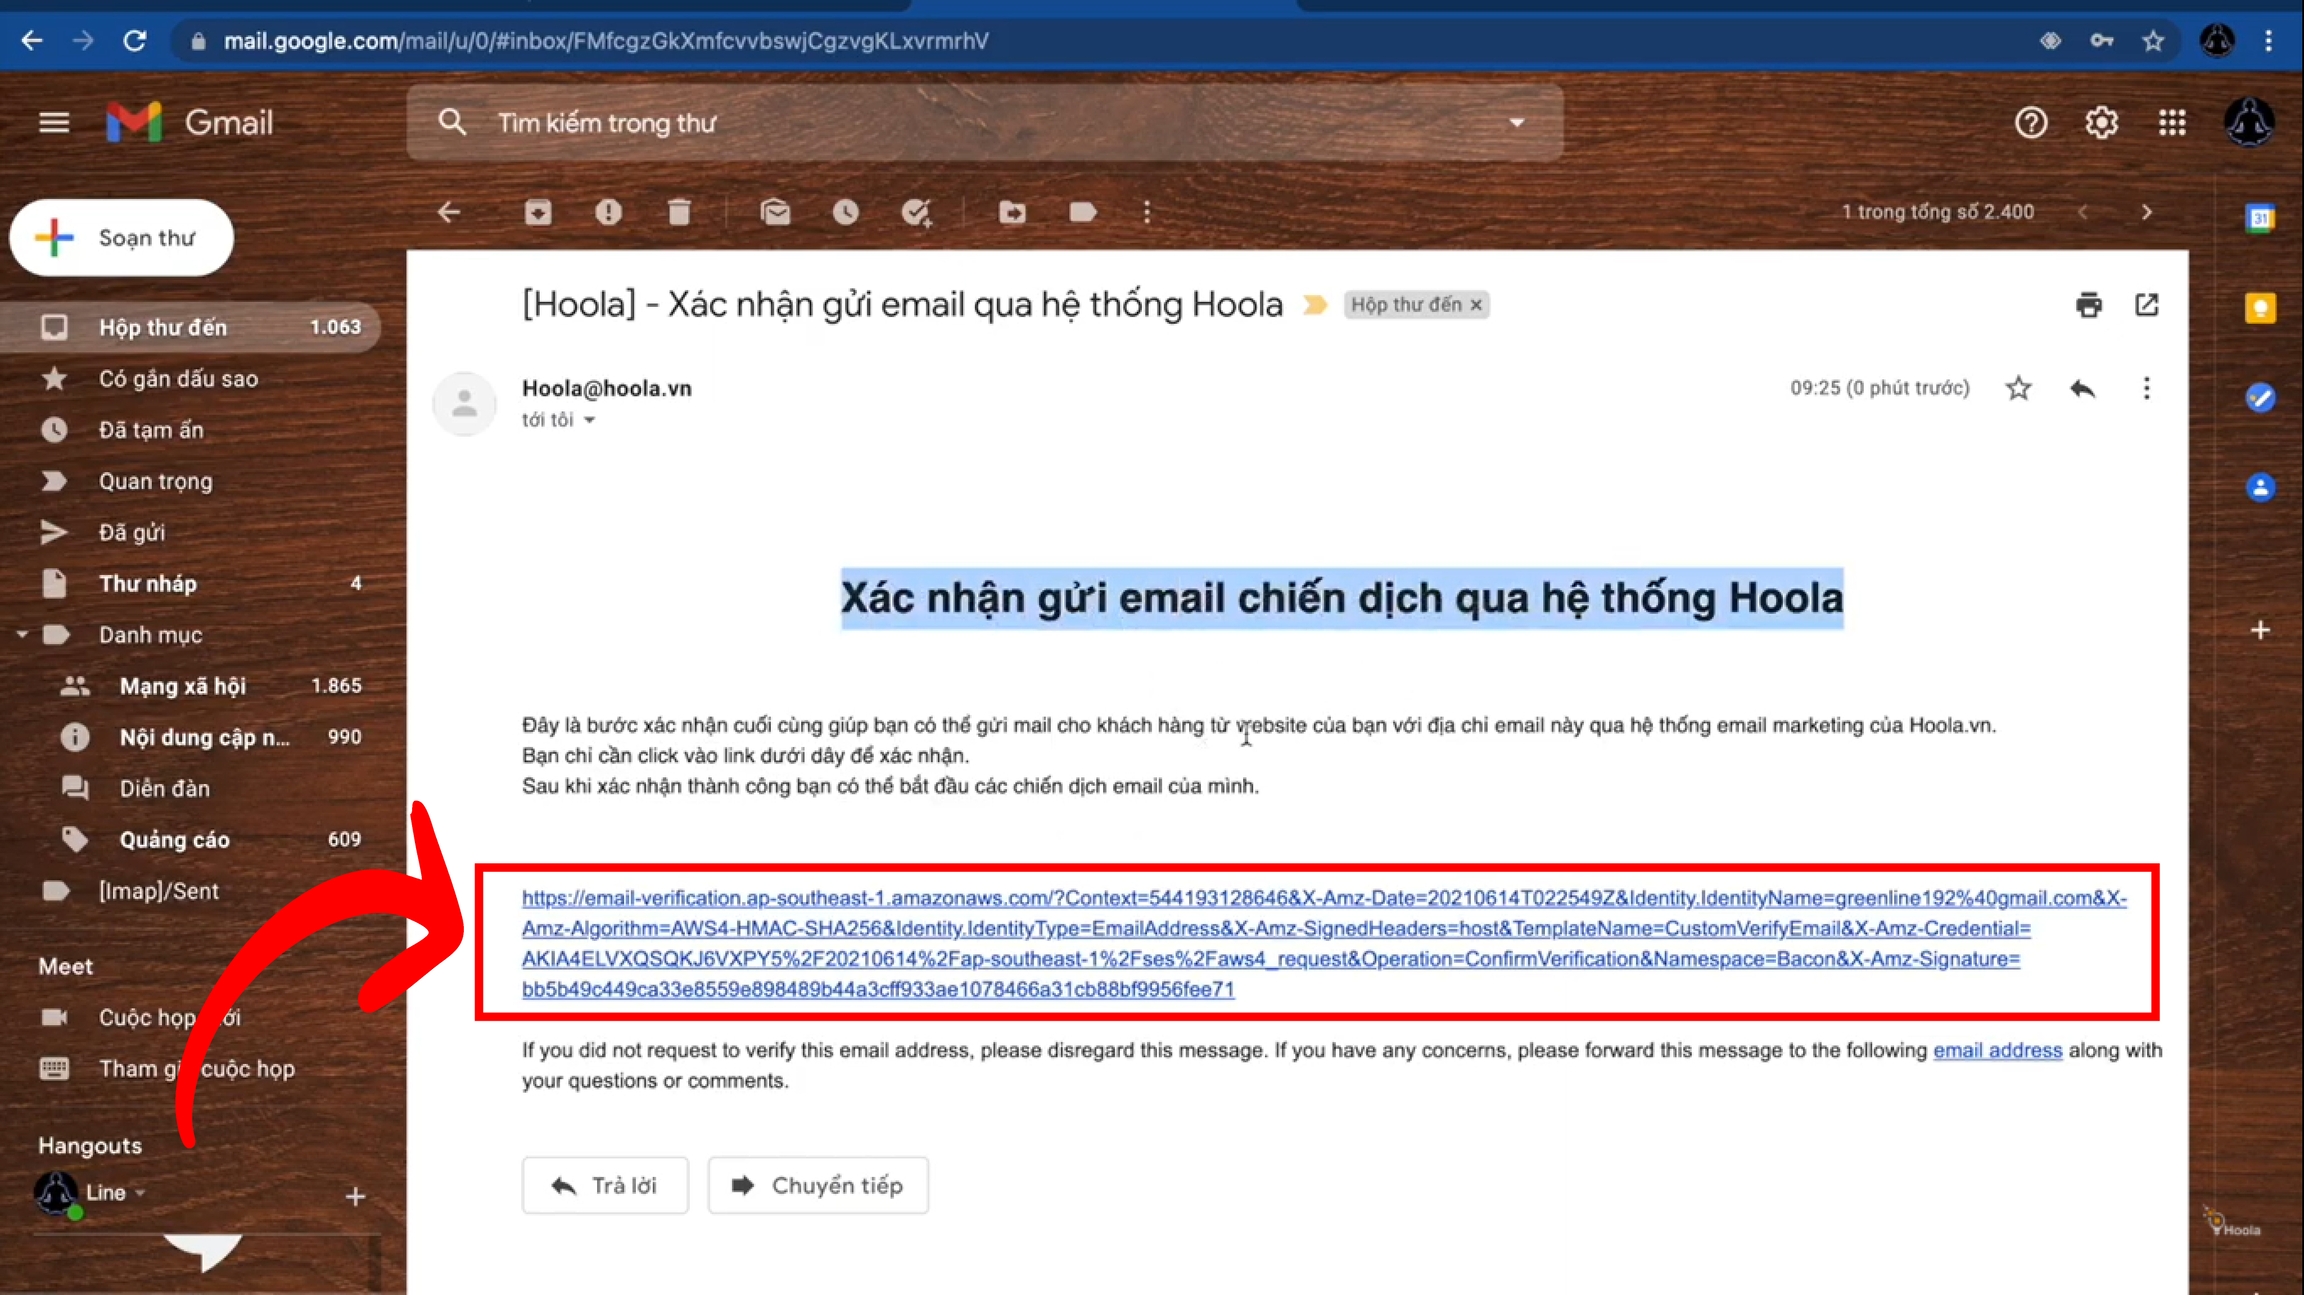This screenshot has height=1295, width=2304.
Task: Remove the Hộp thư đến label chip
Action: coord(1476,305)
